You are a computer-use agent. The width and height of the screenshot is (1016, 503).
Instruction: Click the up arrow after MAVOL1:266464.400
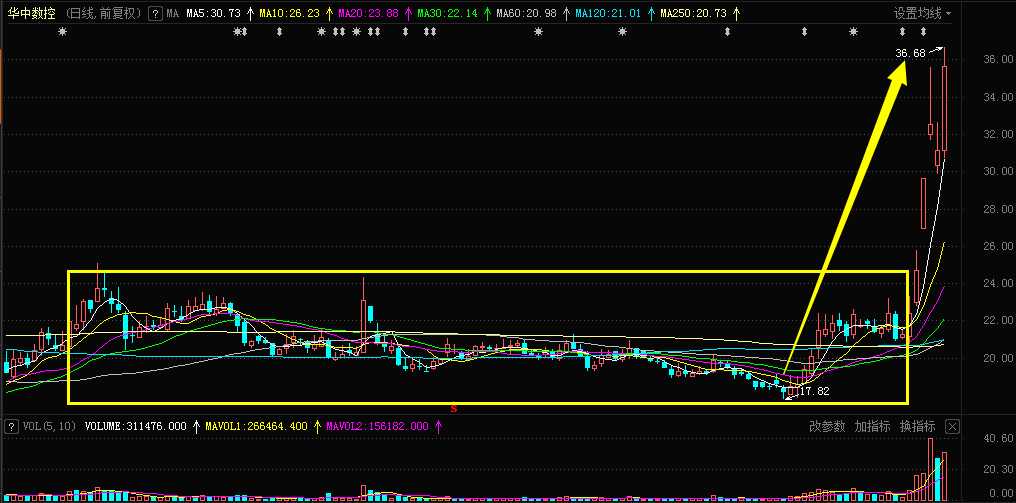(317, 427)
